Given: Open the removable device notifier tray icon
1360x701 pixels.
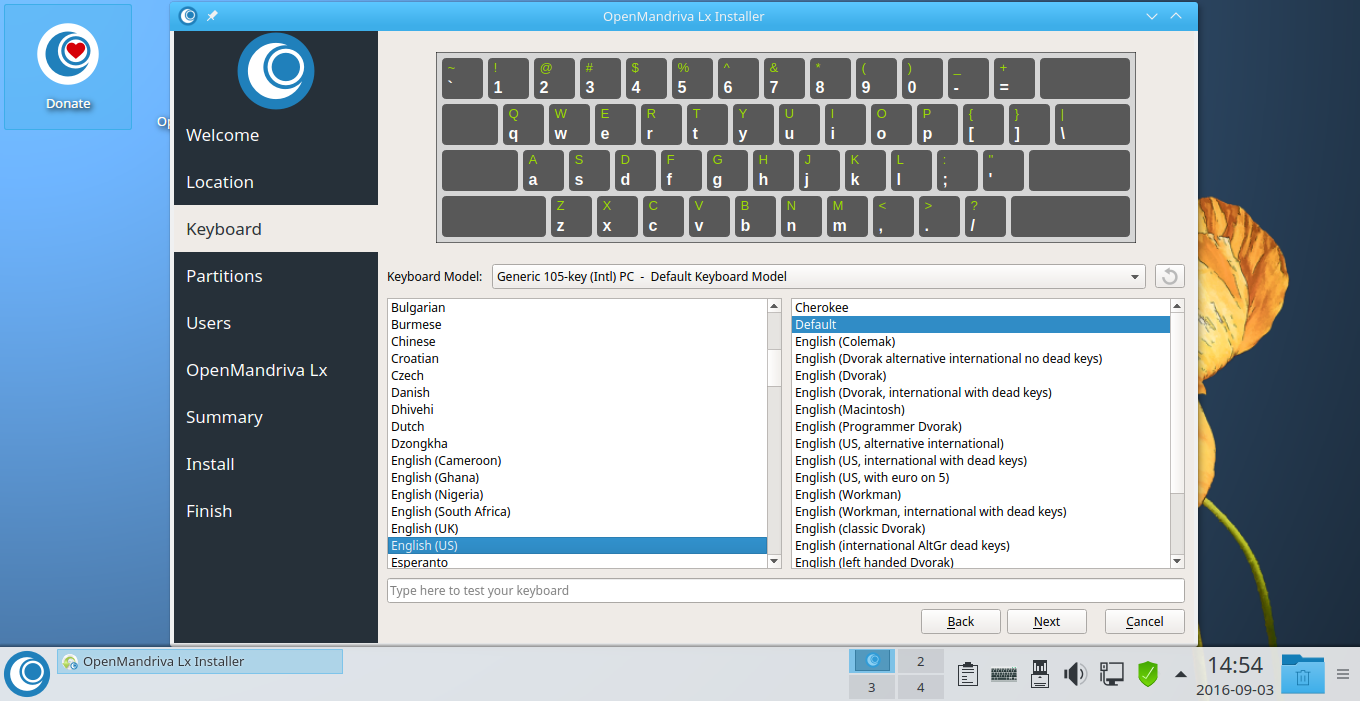Looking at the screenshot, I should point(1039,674).
